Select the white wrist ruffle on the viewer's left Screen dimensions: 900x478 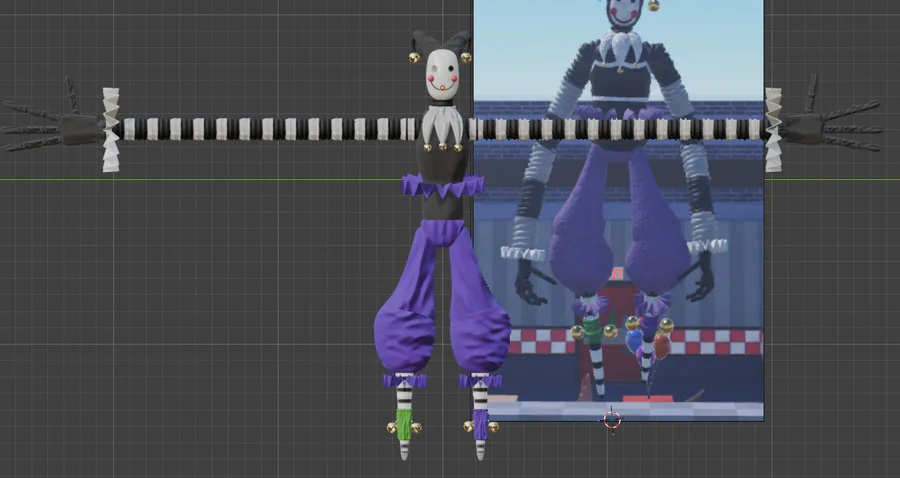[111, 130]
